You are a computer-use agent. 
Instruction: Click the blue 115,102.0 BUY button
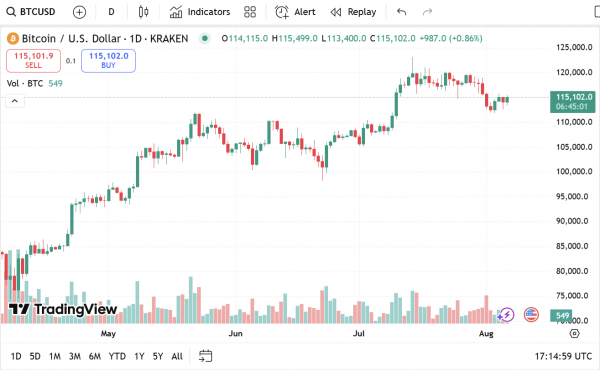point(108,60)
